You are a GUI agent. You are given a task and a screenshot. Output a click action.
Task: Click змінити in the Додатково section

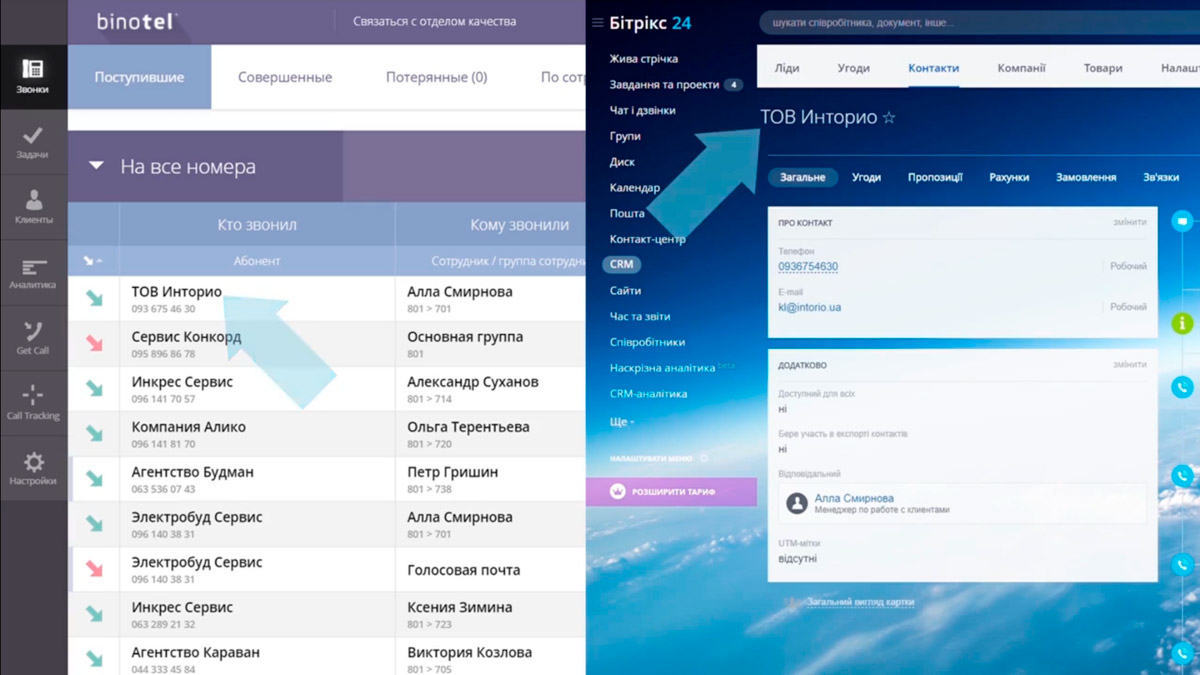click(x=1130, y=365)
